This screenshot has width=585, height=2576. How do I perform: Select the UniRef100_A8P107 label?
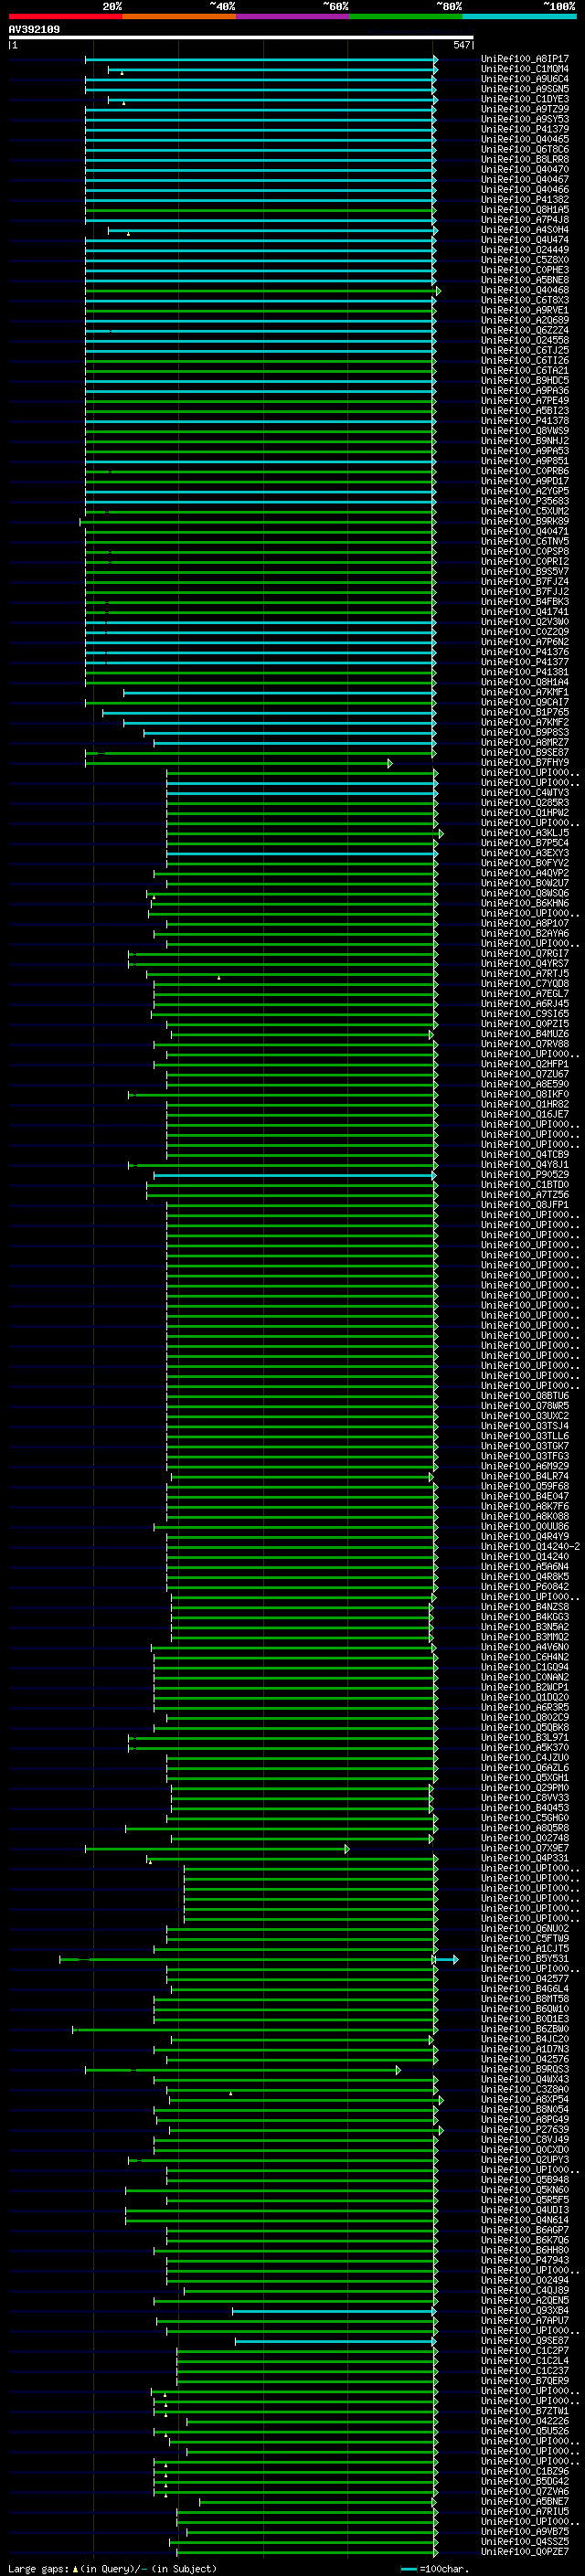[x=525, y=923]
